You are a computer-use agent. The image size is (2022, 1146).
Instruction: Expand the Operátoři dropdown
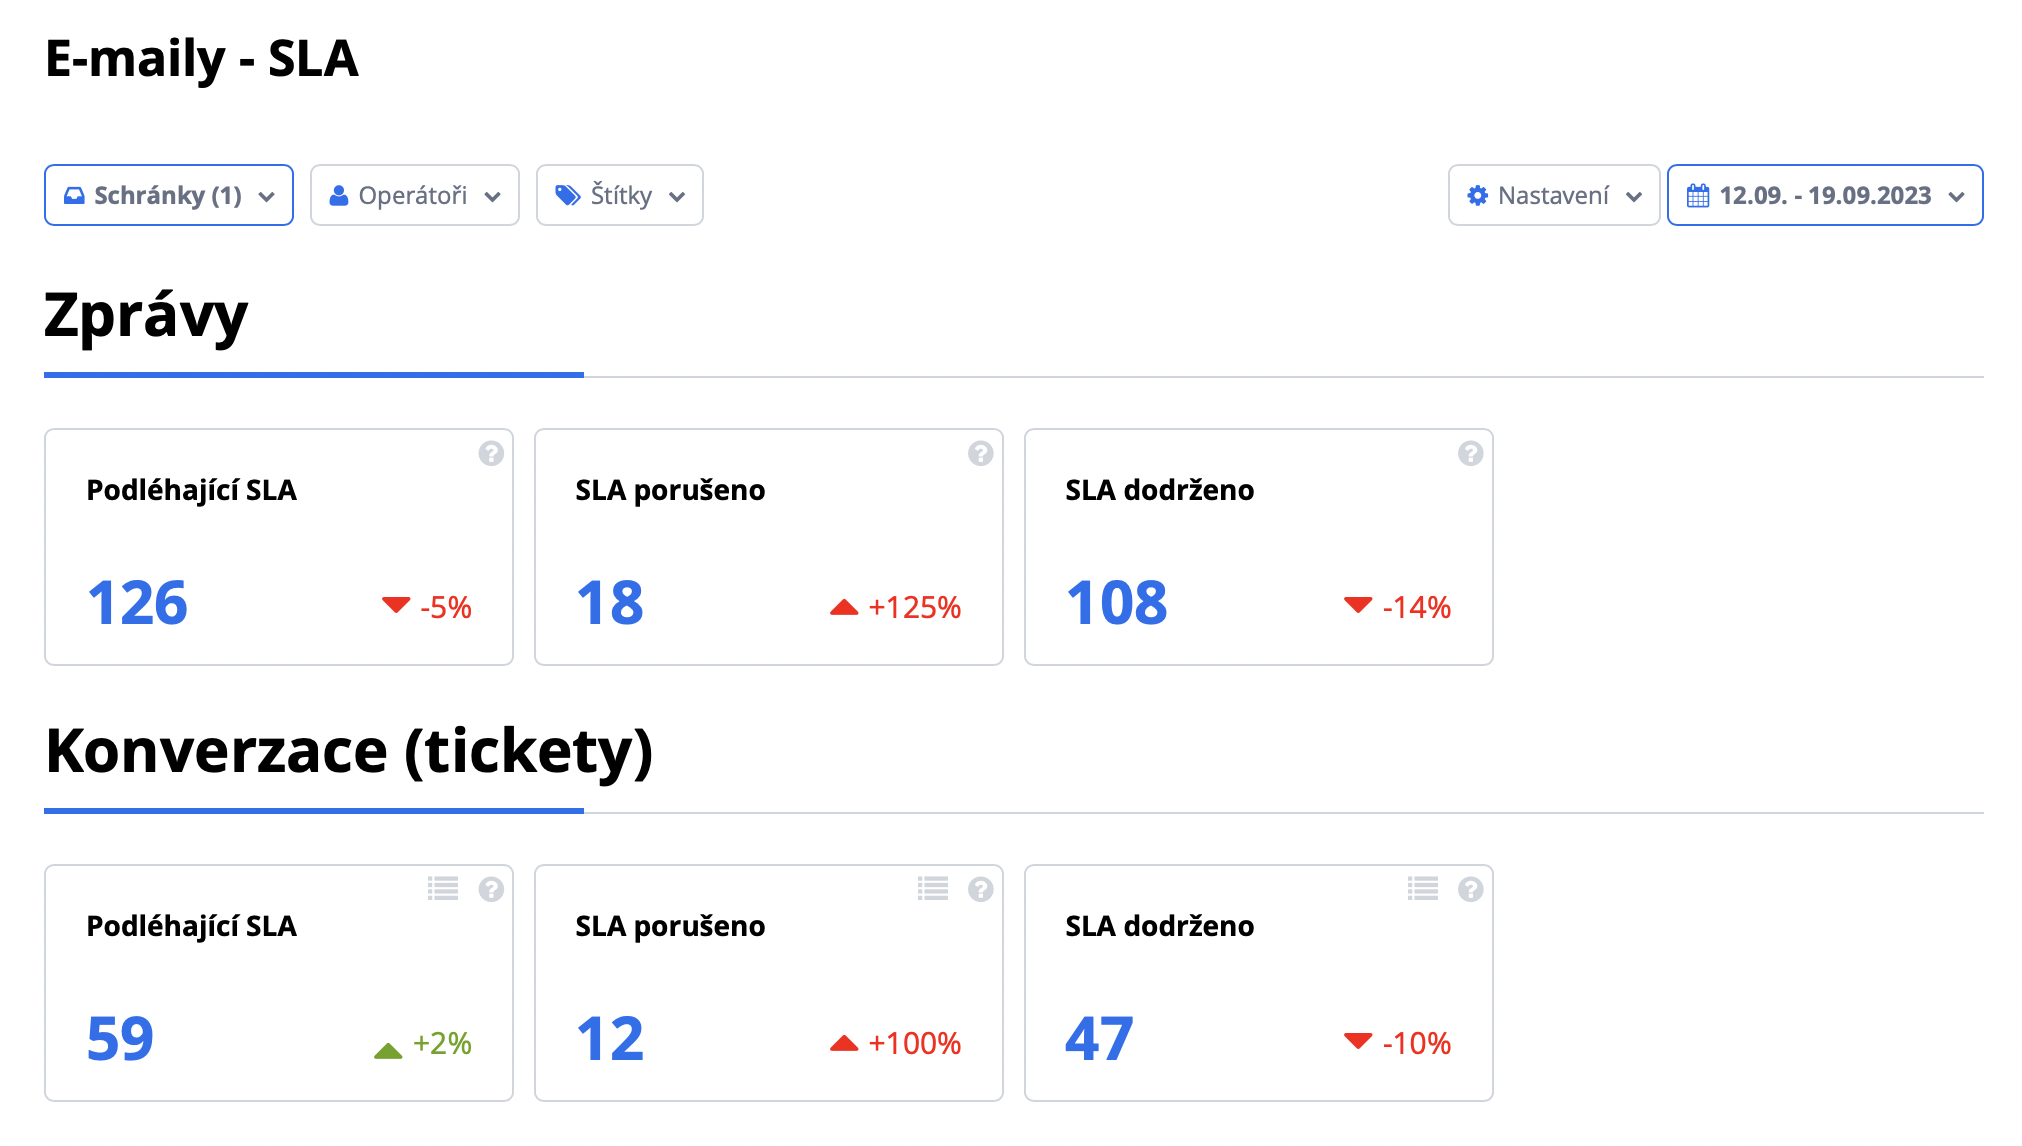(x=414, y=195)
